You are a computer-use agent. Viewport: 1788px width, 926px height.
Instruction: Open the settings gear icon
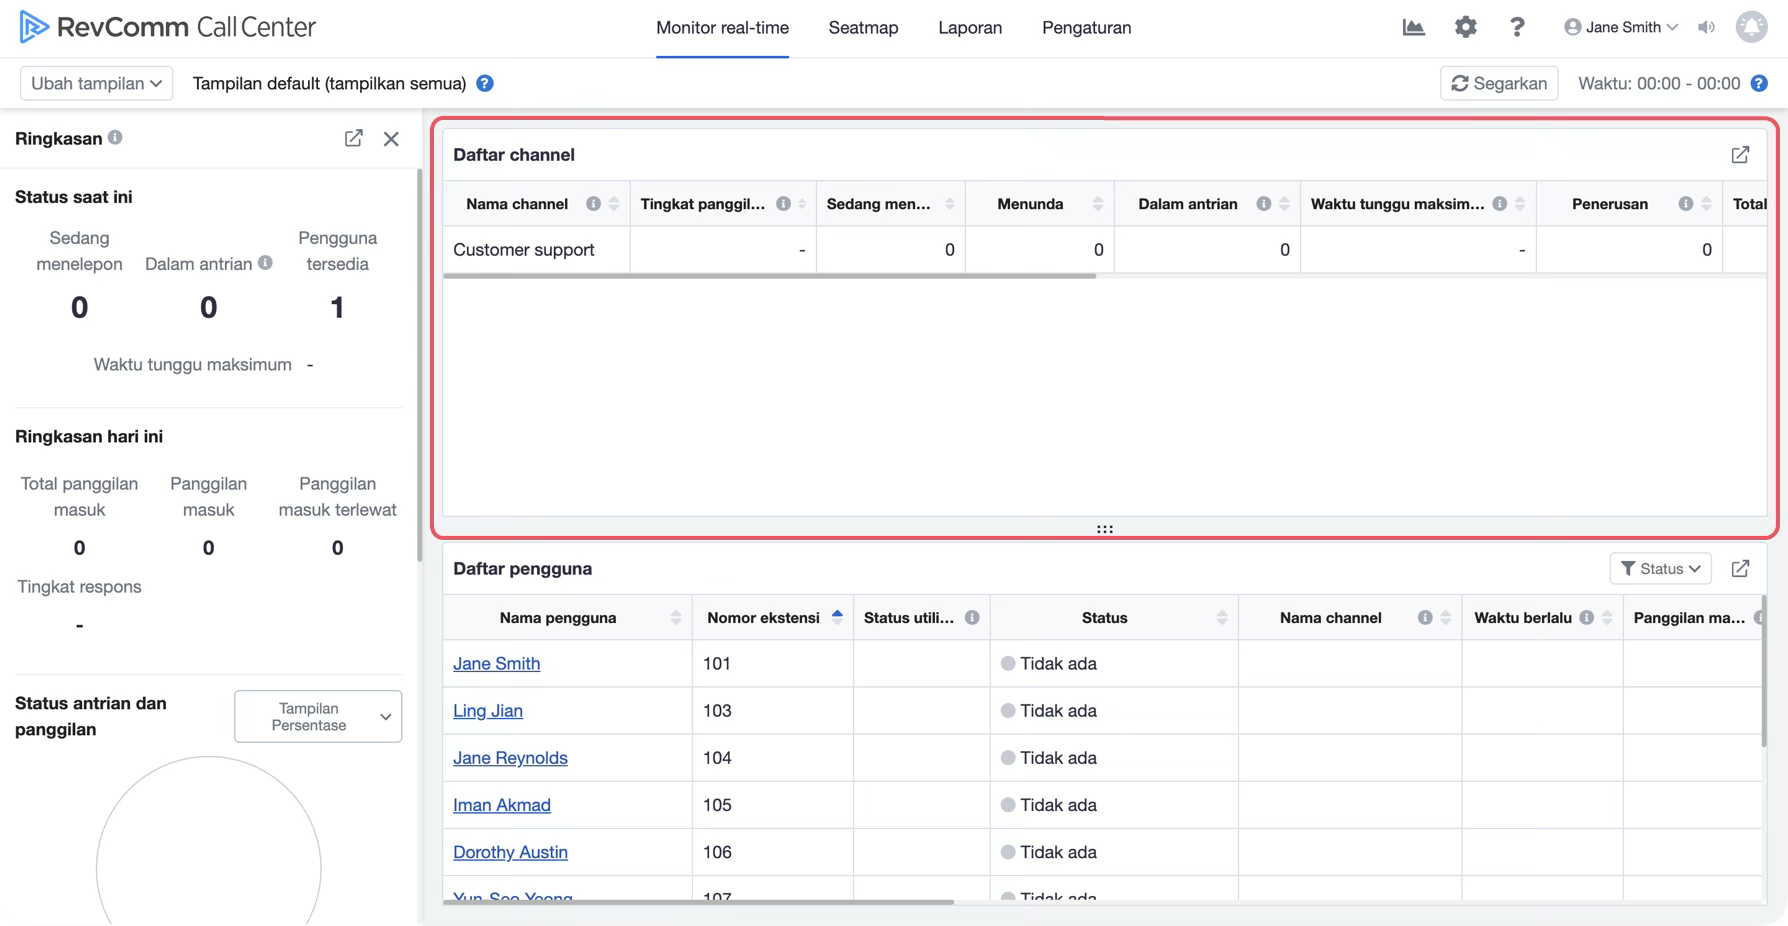pos(1465,27)
